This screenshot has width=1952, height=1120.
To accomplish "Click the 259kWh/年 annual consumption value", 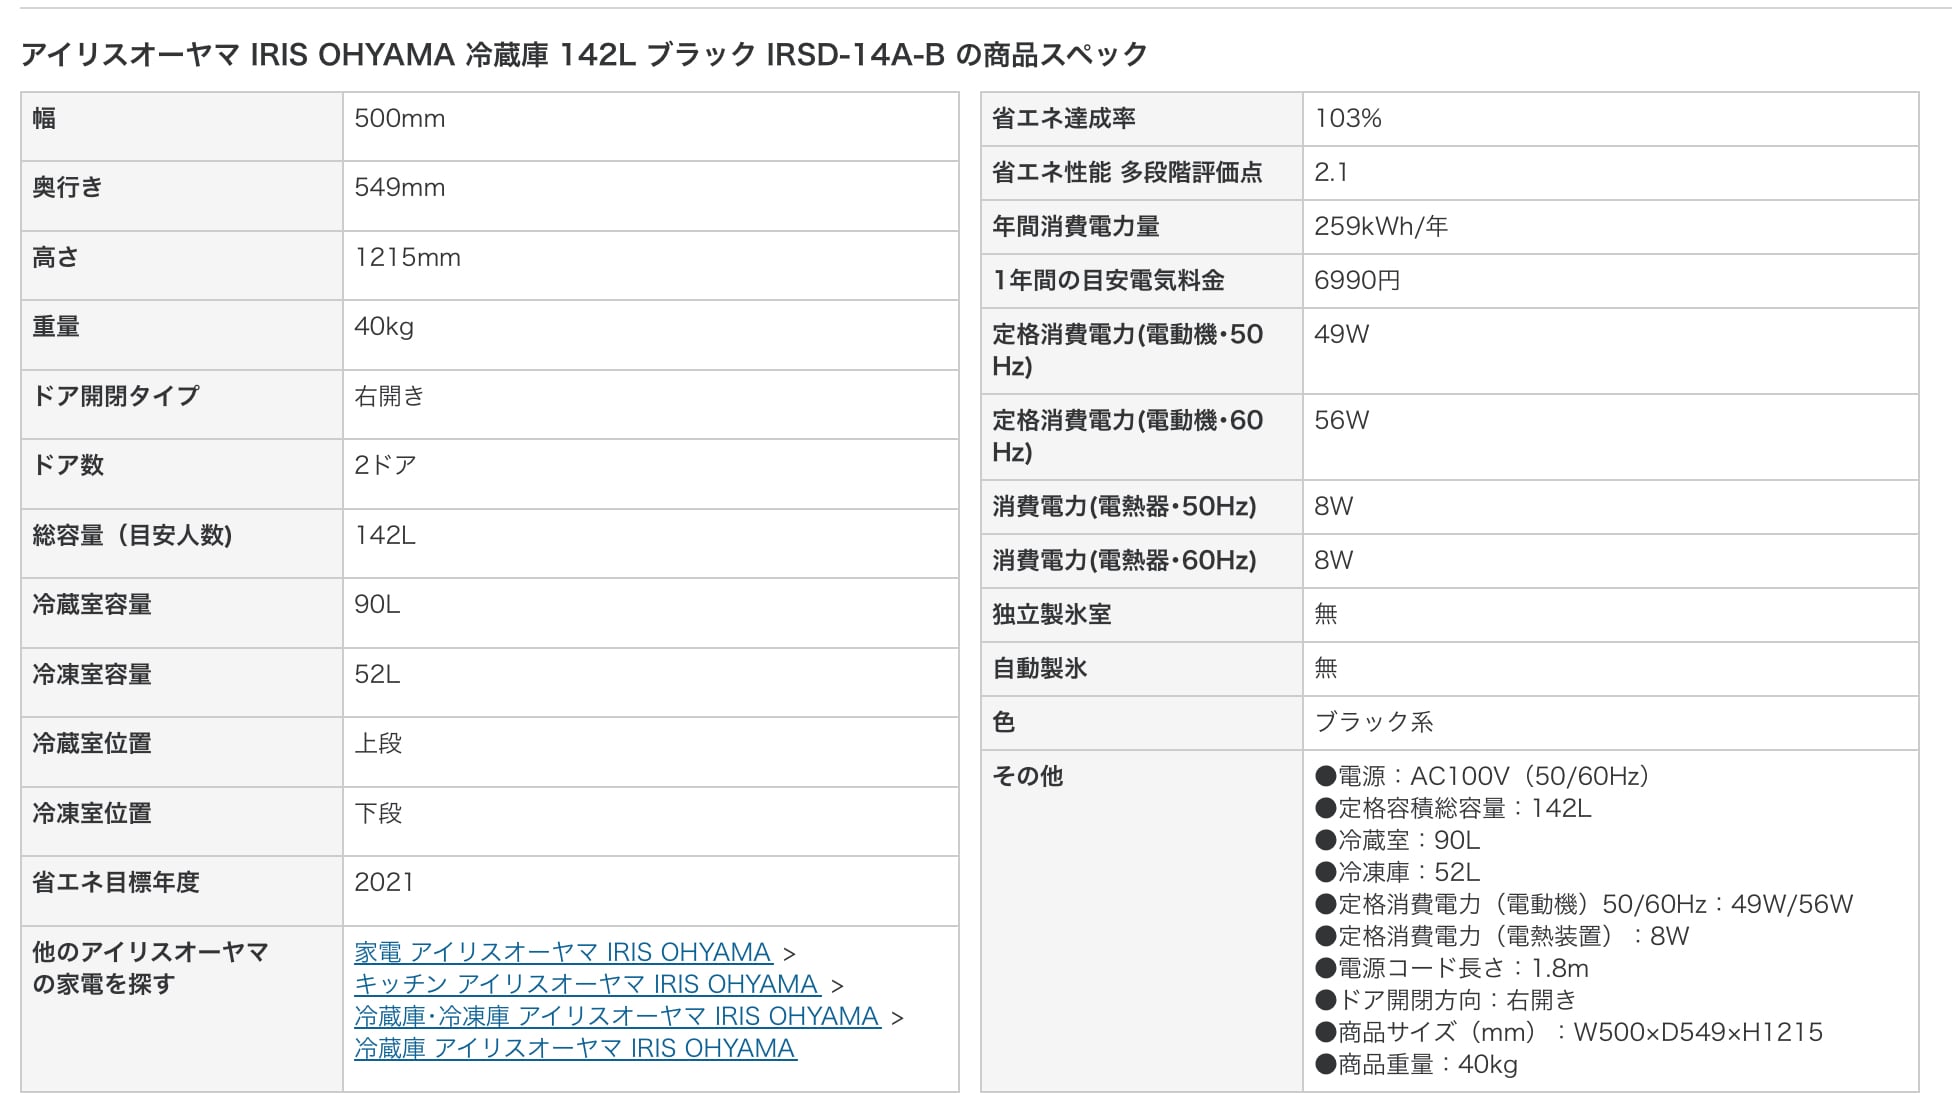I will point(1381,227).
